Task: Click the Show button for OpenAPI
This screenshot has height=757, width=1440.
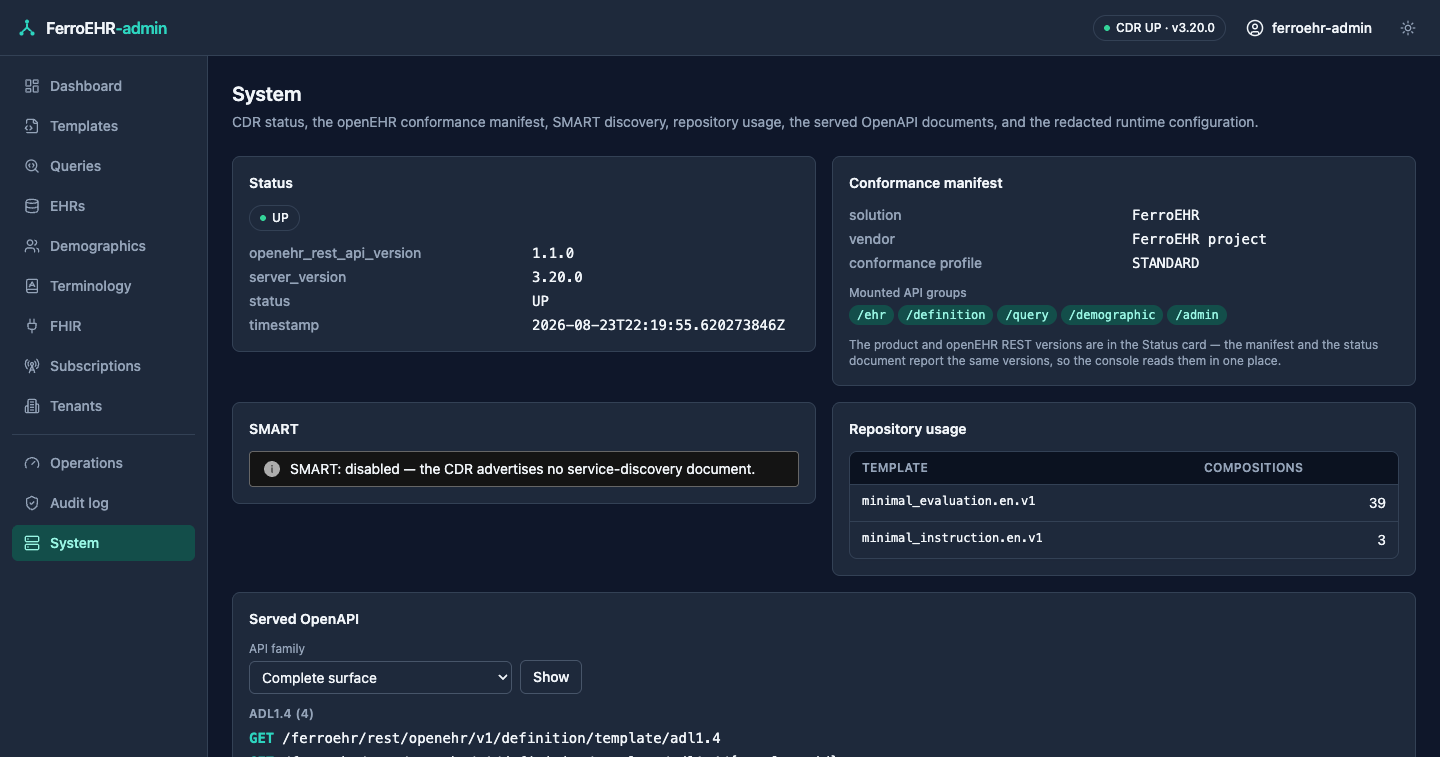Action: point(551,677)
